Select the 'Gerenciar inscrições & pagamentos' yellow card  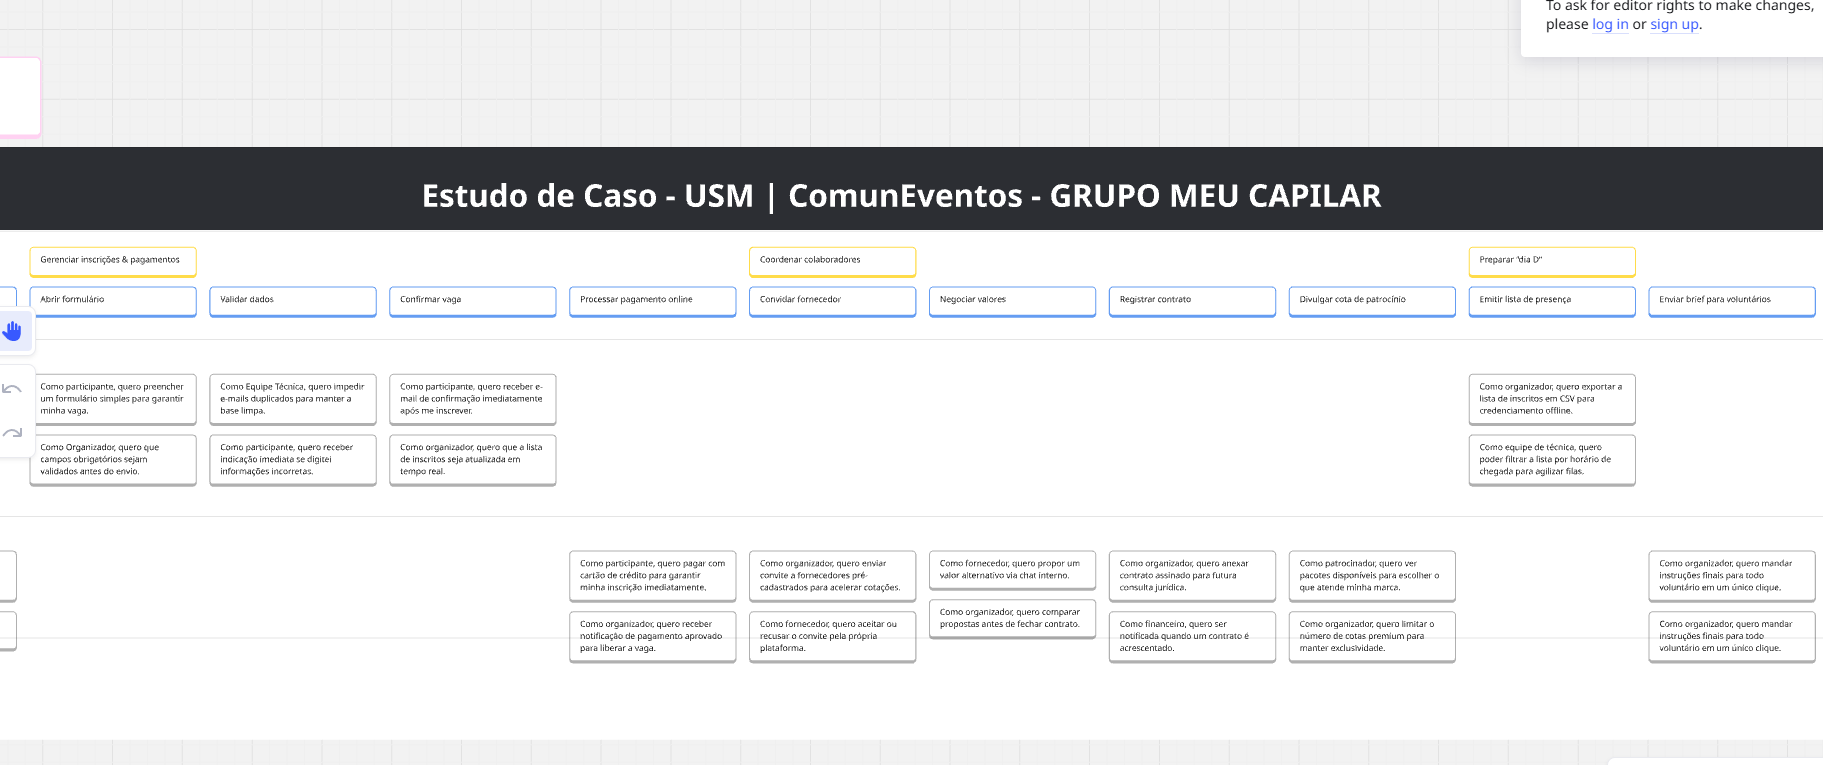pos(113,261)
